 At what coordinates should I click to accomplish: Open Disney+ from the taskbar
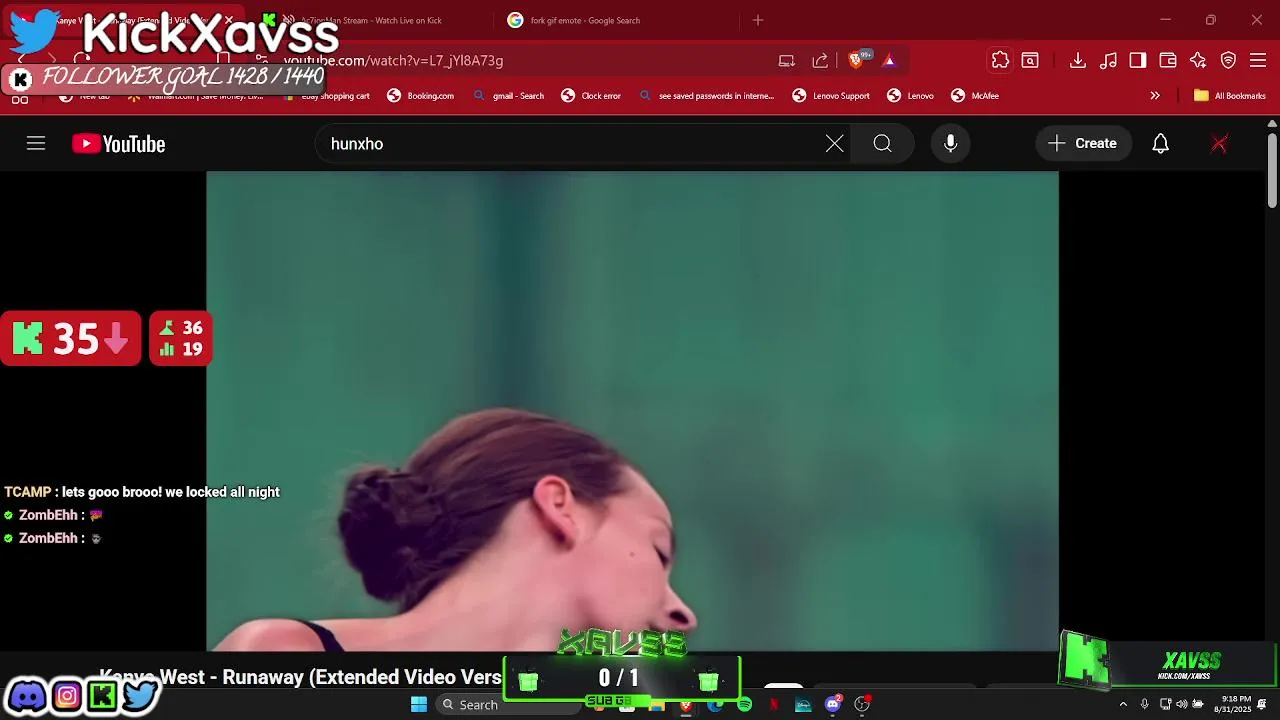coord(803,705)
